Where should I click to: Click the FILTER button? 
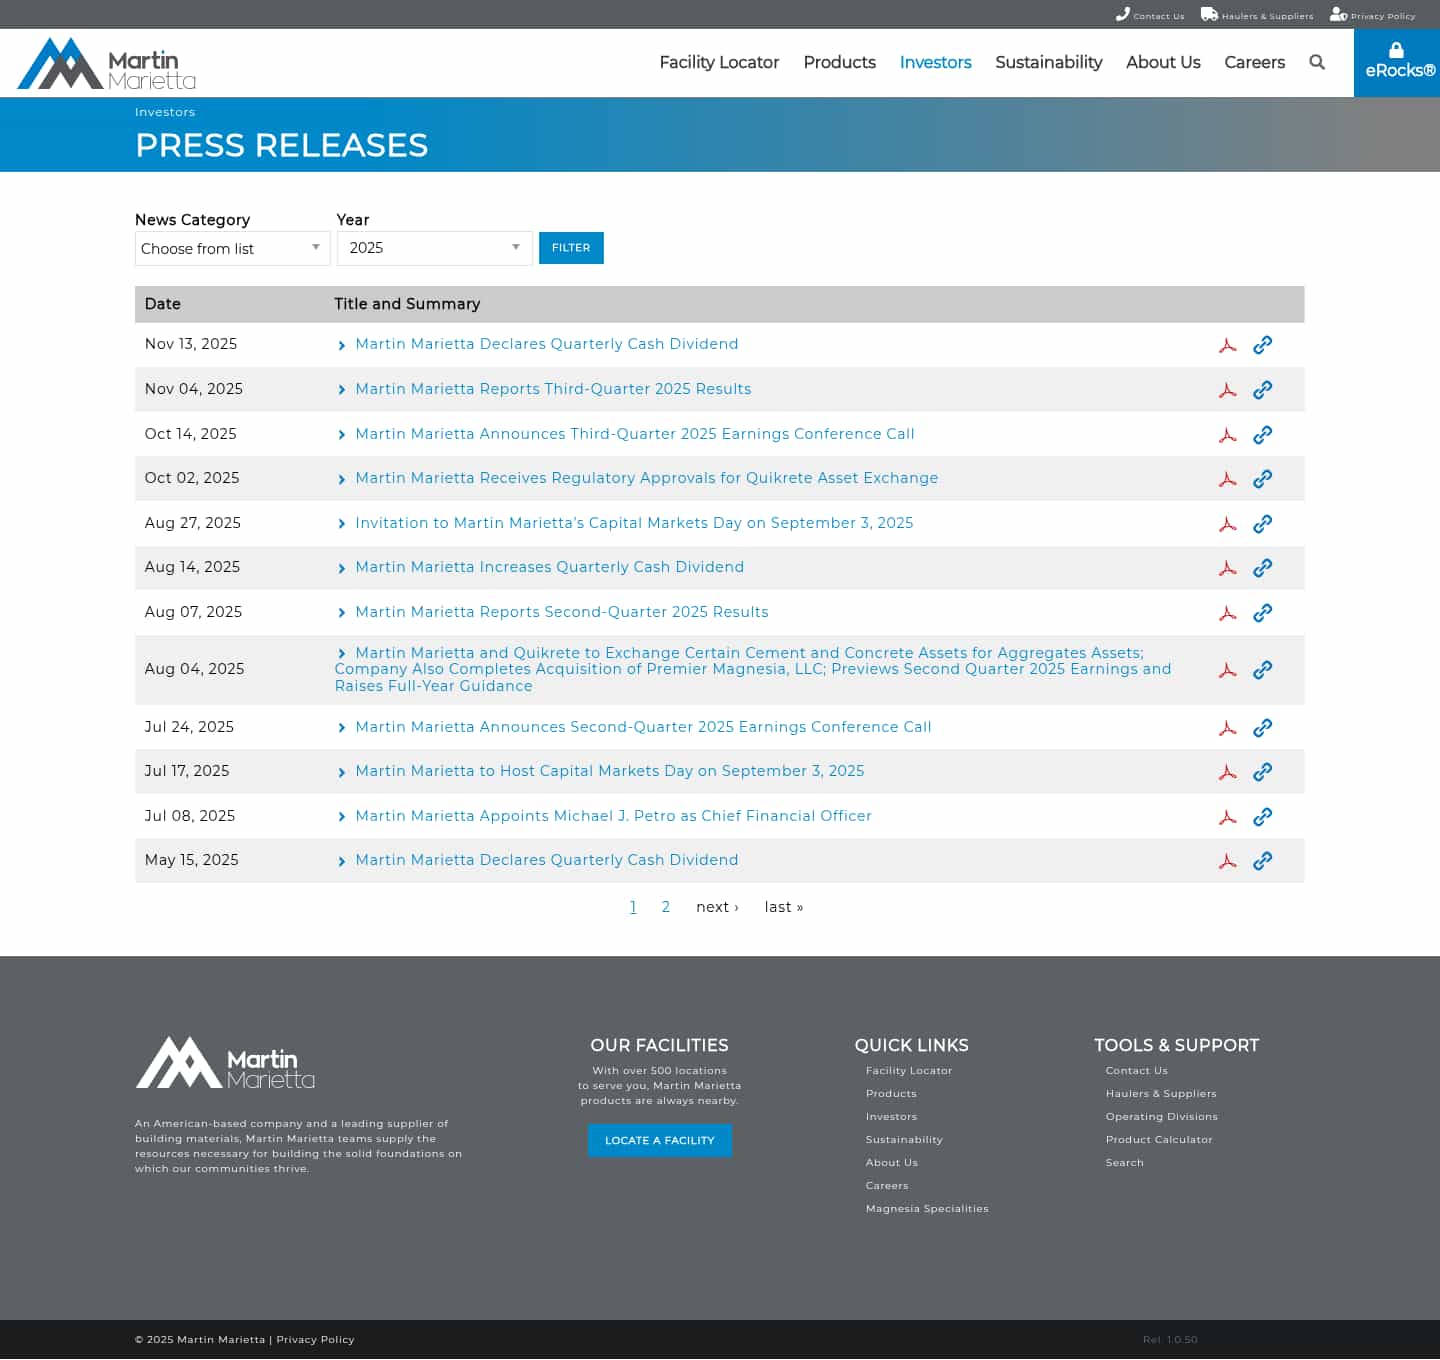coord(571,248)
